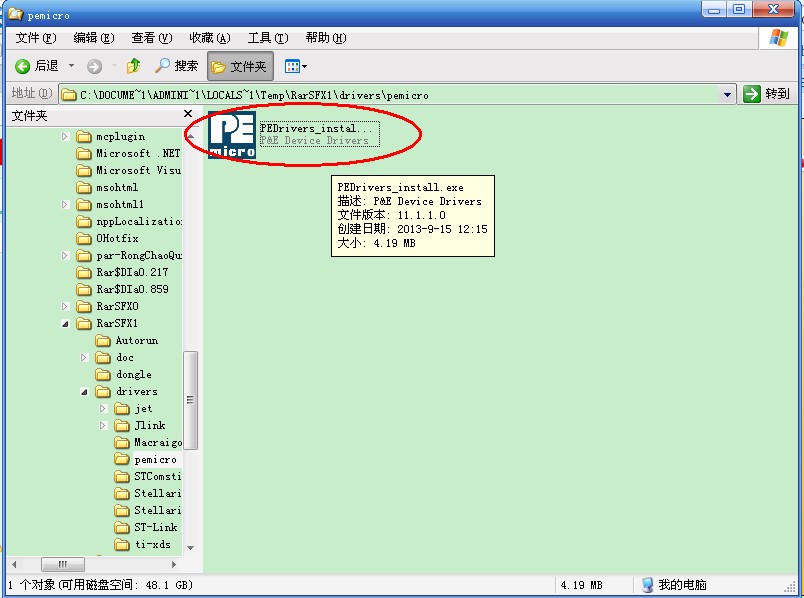This screenshot has width=804, height=598.
Task: Open the 搜索 search tool
Action: pyautogui.click(x=176, y=66)
